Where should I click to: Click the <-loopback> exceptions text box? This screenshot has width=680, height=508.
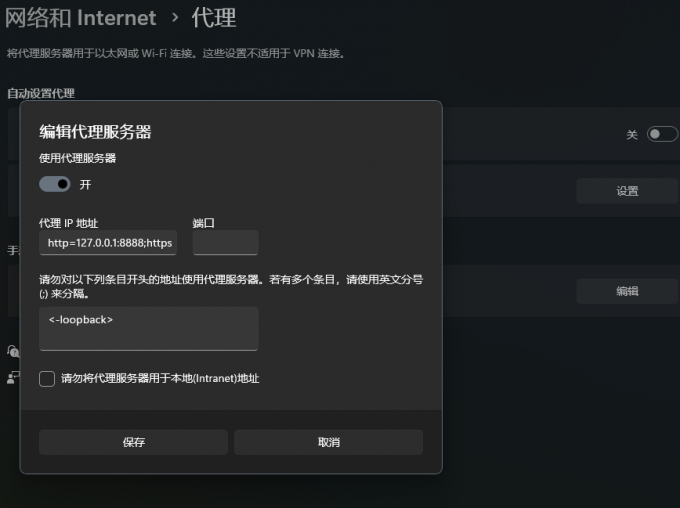pos(149,329)
